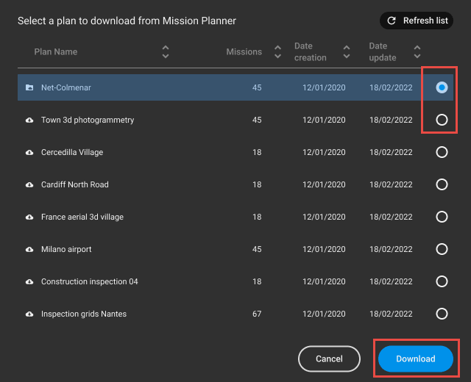Click the Date creation column header
Viewport: 471px width, 382px height.
click(310, 52)
